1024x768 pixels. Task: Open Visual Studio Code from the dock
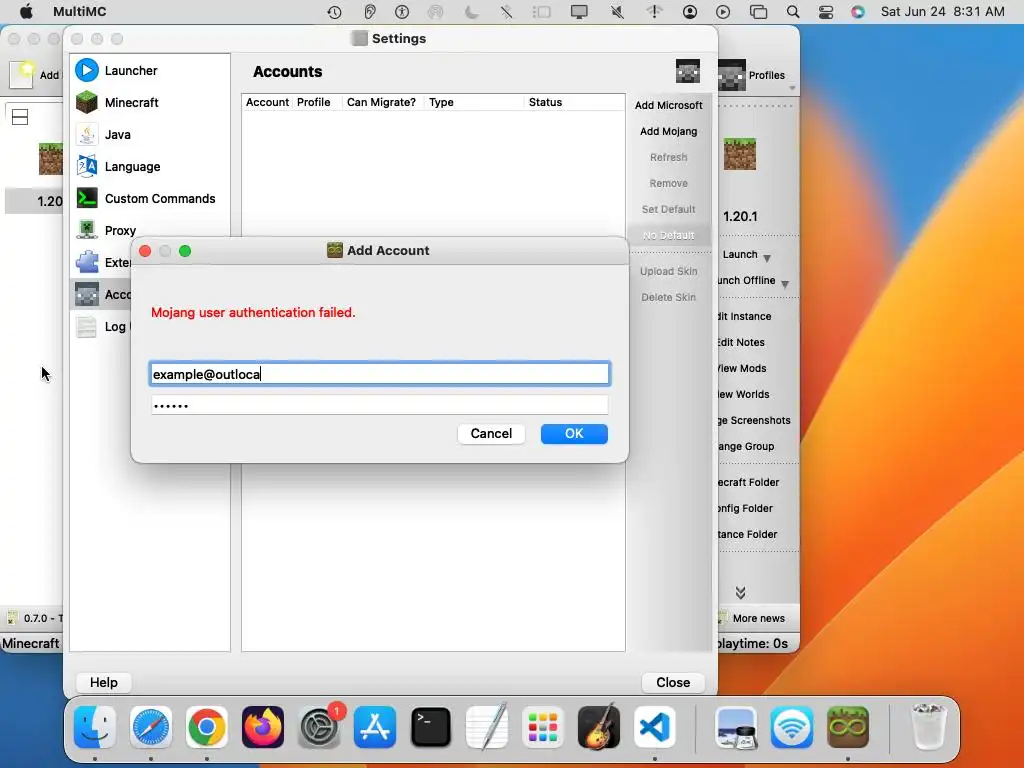pyautogui.click(x=655, y=727)
